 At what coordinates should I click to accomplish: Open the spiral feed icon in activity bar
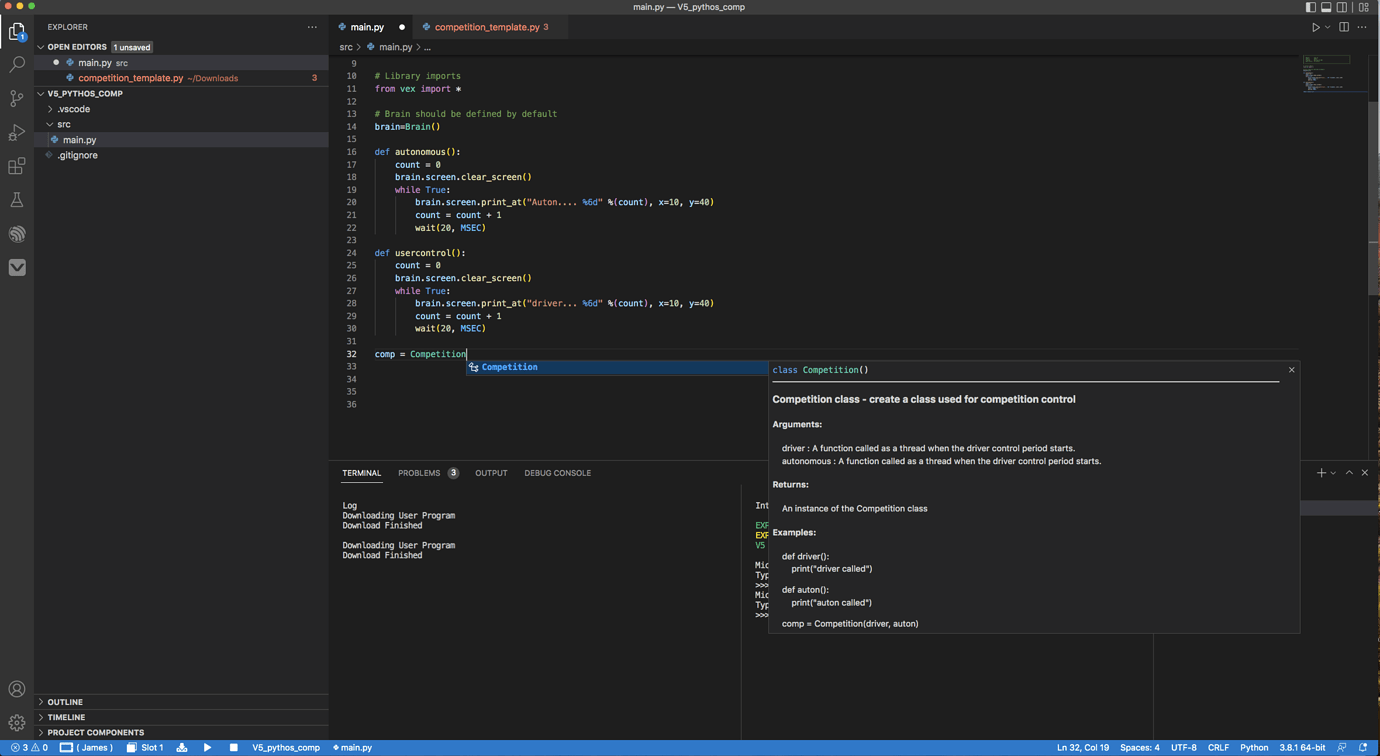[x=17, y=234]
